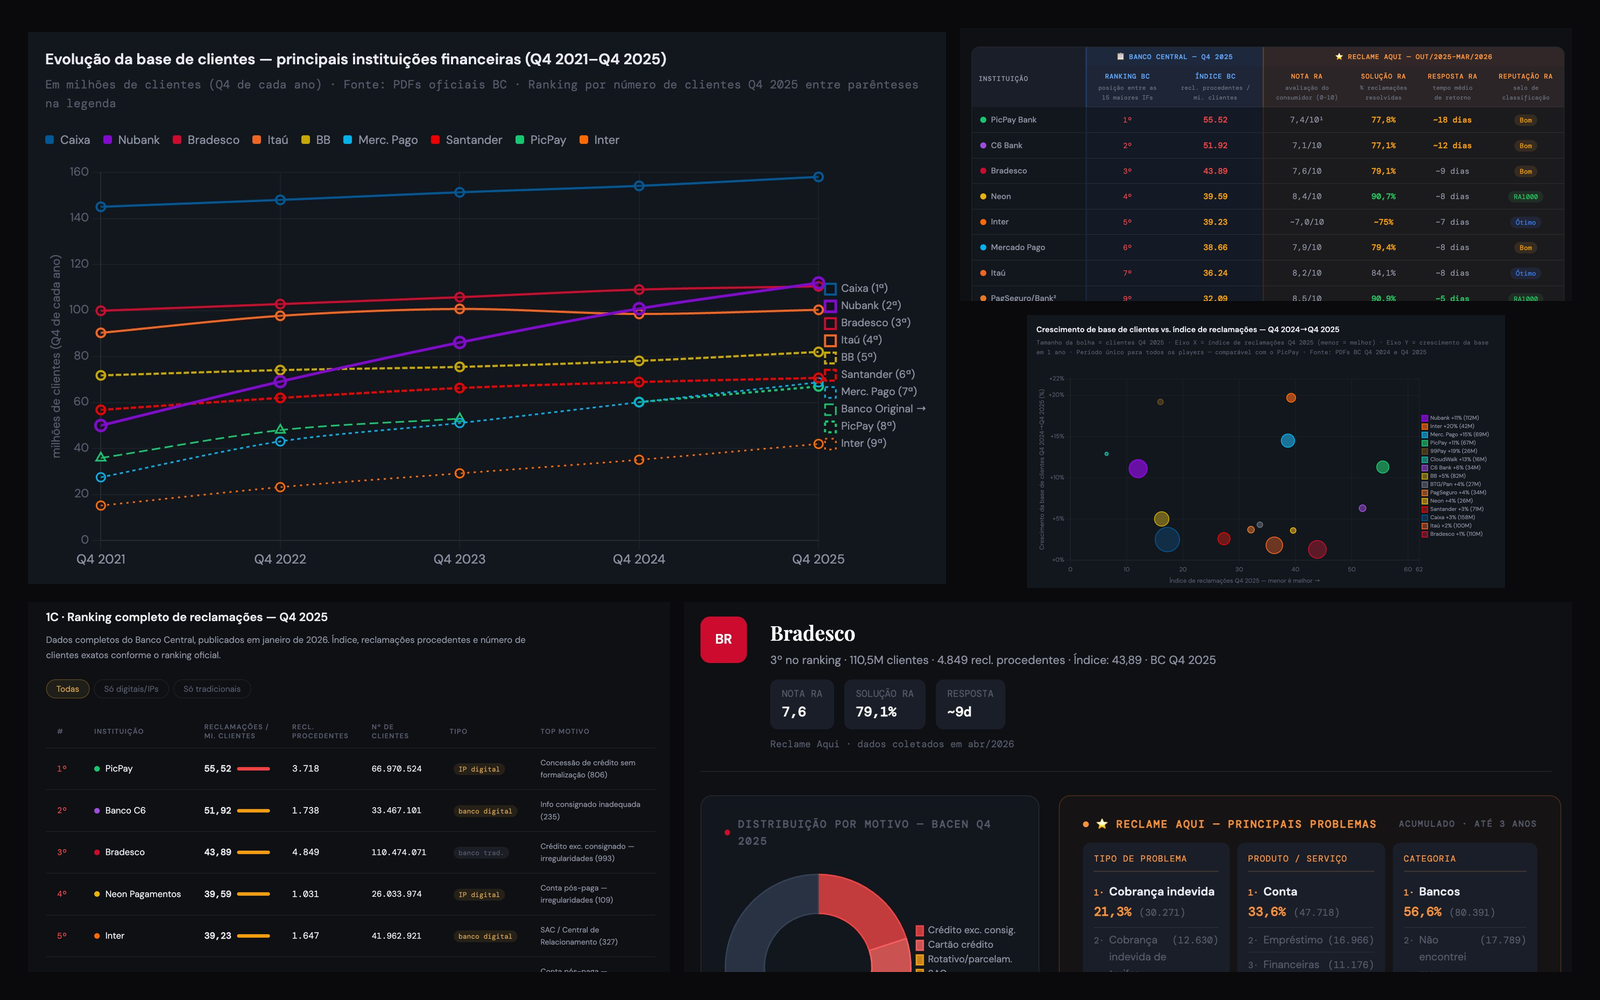Click the Top Motivo column header
Viewport: 1600px width, 1000px height.
[x=565, y=731]
